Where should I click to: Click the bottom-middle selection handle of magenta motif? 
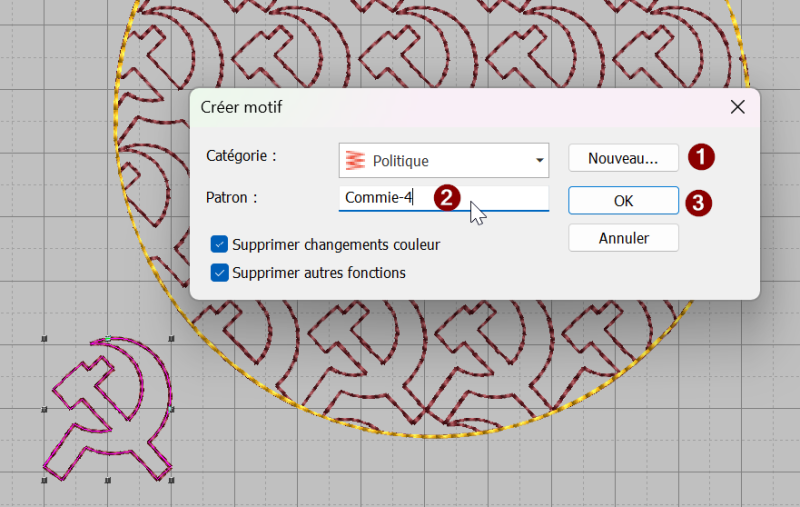tap(108, 480)
